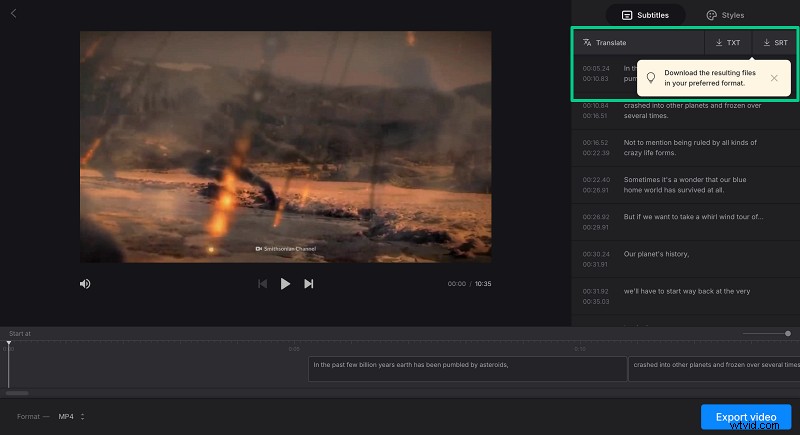Mute the video with speaker icon
The width and height of the screenshot is (800, 435).
click(85, 284)
